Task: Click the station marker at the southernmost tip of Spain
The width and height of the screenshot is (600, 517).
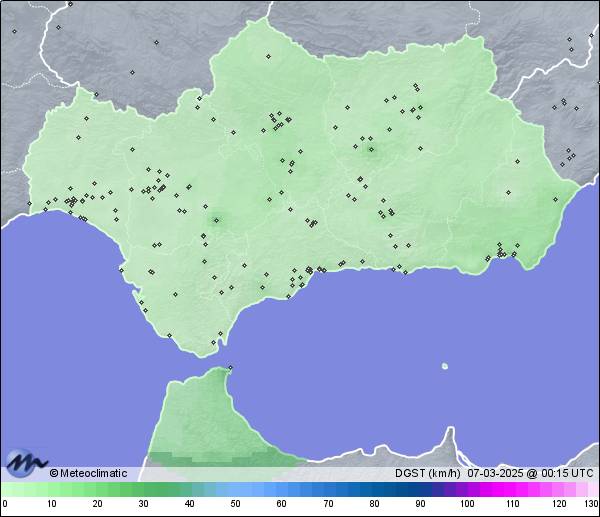Action: [x=213, y=344]
